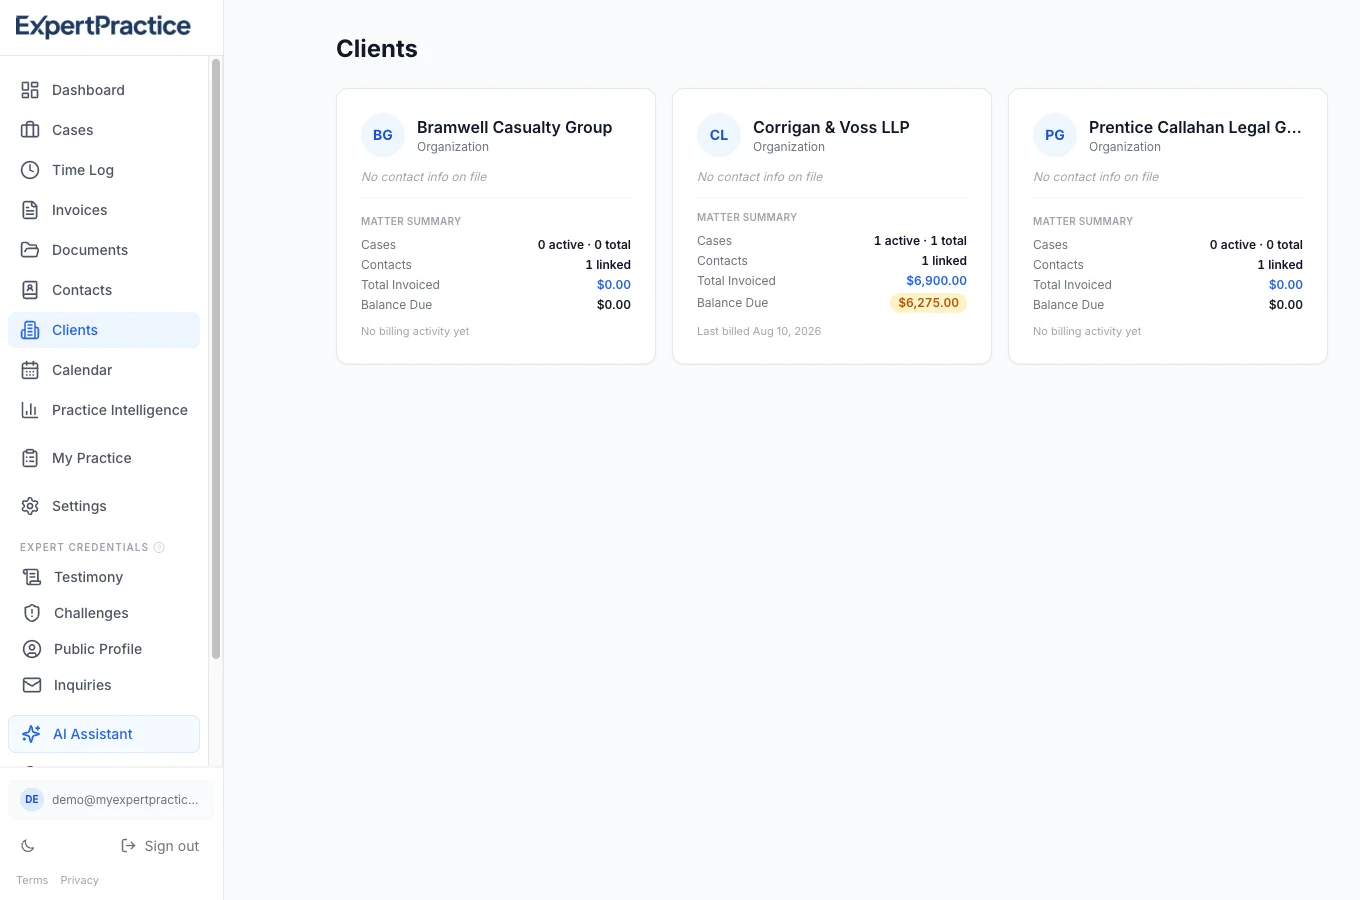Open the AI Assistant

104,734
